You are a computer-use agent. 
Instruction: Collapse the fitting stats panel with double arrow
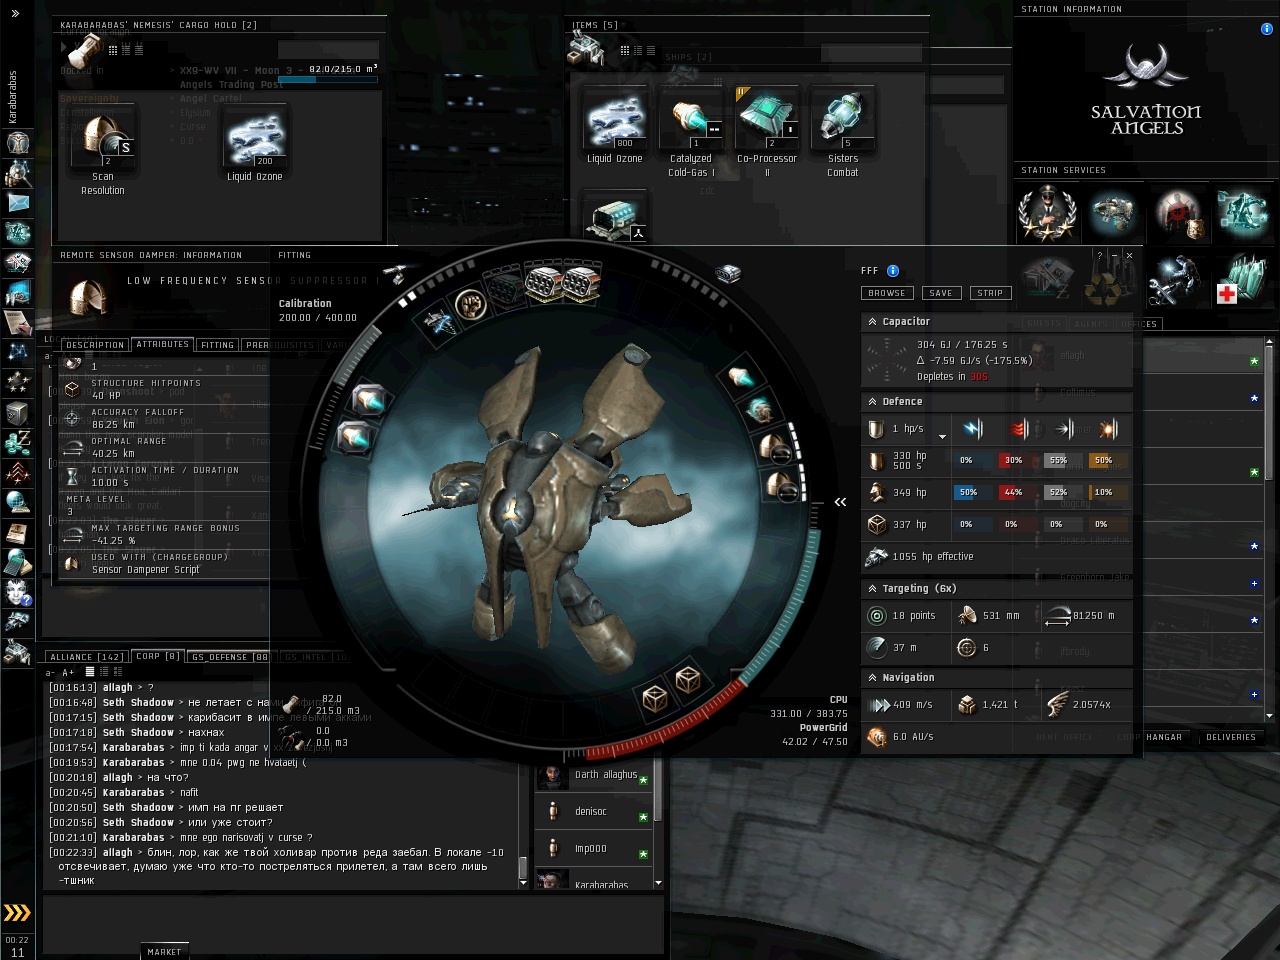[x=841, y=502]
